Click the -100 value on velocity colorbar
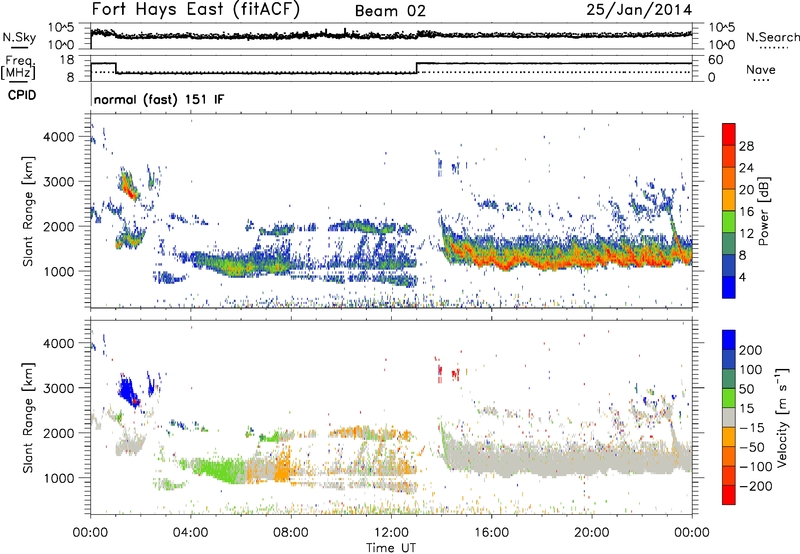This screenshot has height=554, width=800. tap(756, 467)
